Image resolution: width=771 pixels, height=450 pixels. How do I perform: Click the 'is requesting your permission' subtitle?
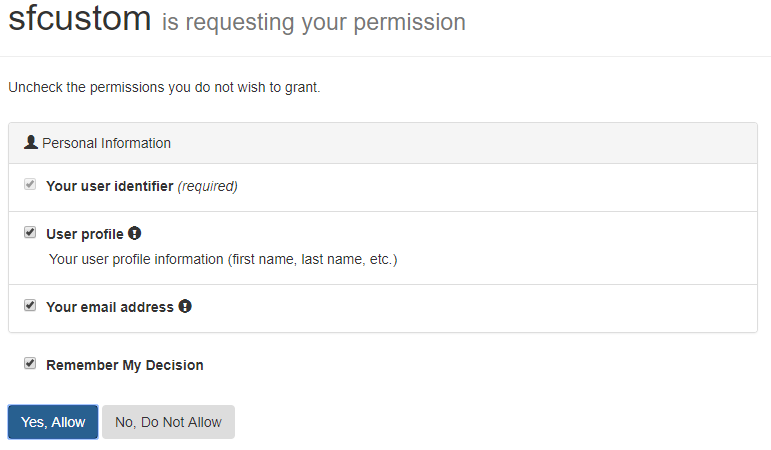click(314, 22)
